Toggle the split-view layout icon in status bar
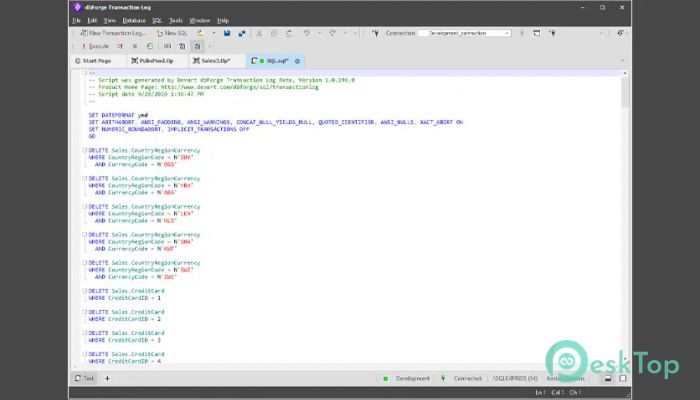 (608, 378)
